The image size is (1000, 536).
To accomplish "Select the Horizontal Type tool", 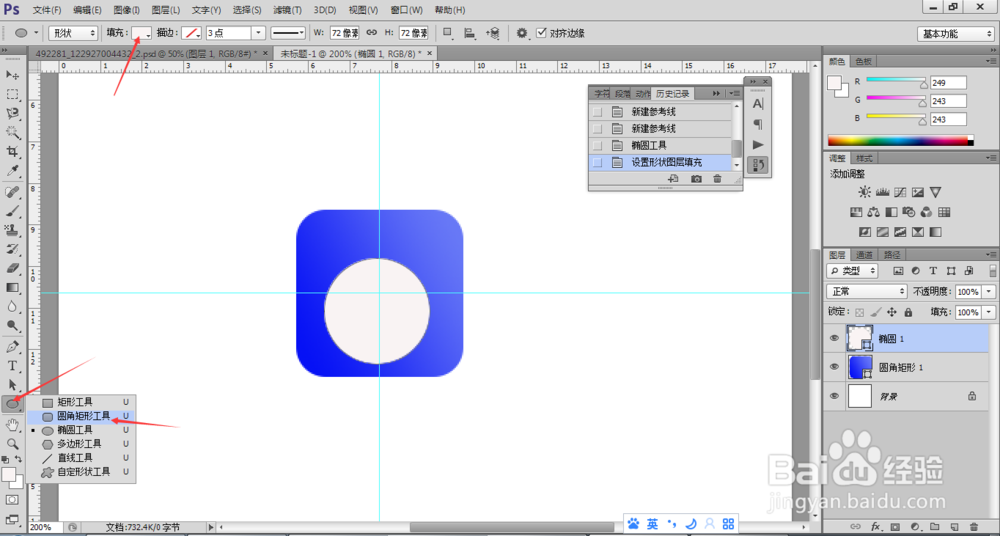I will [x=12, y=366].
